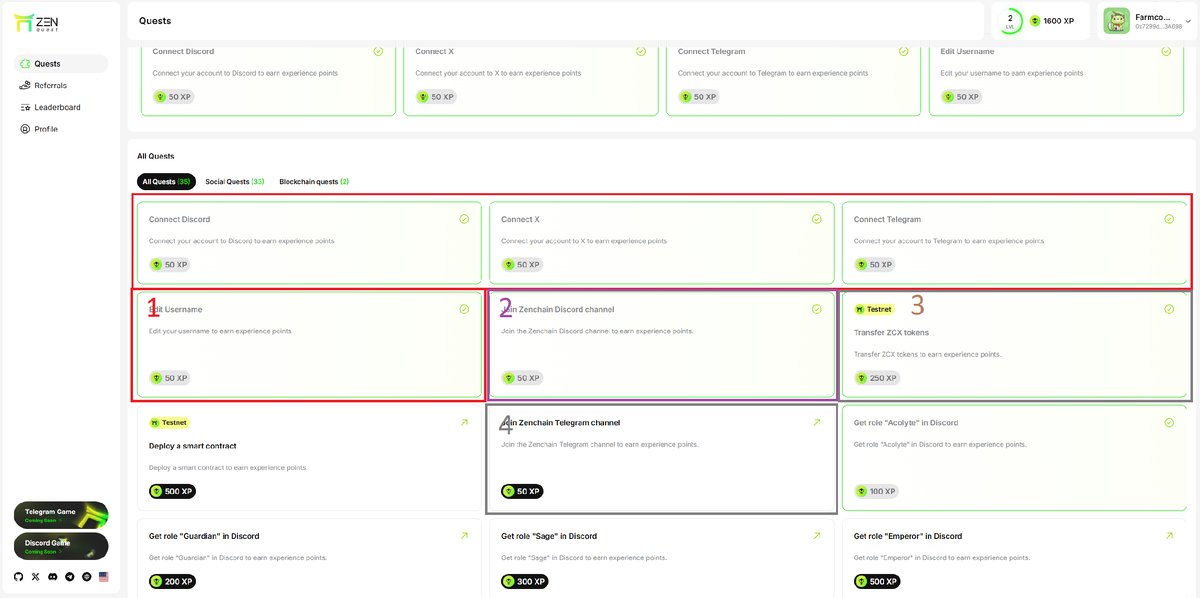This screenshot has width=1200, height=598.
Task: Open arrow icon on Join Zenchain Telegram channel
Action: point(816,423)
